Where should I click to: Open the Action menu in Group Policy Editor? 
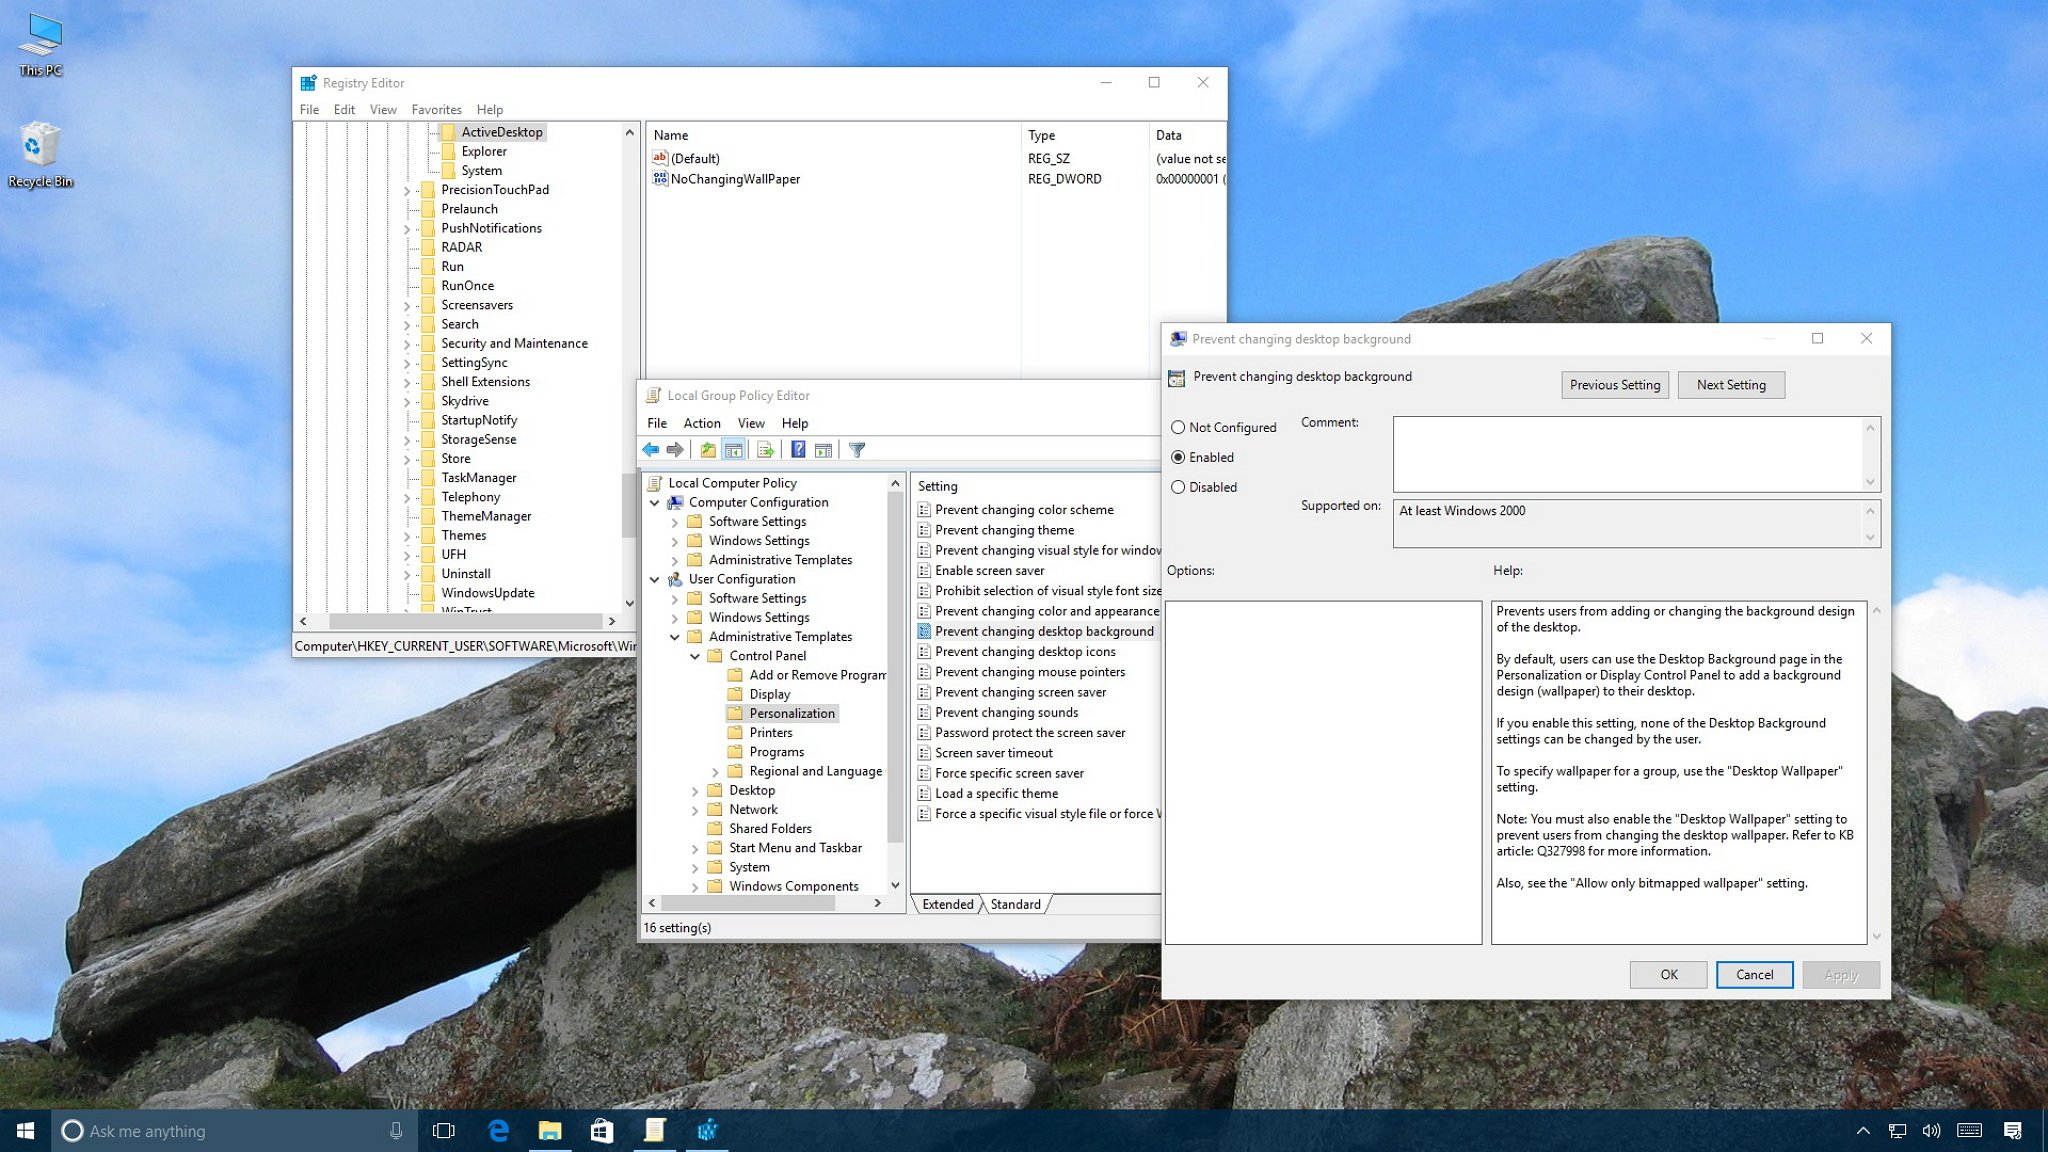coord(702,421)
